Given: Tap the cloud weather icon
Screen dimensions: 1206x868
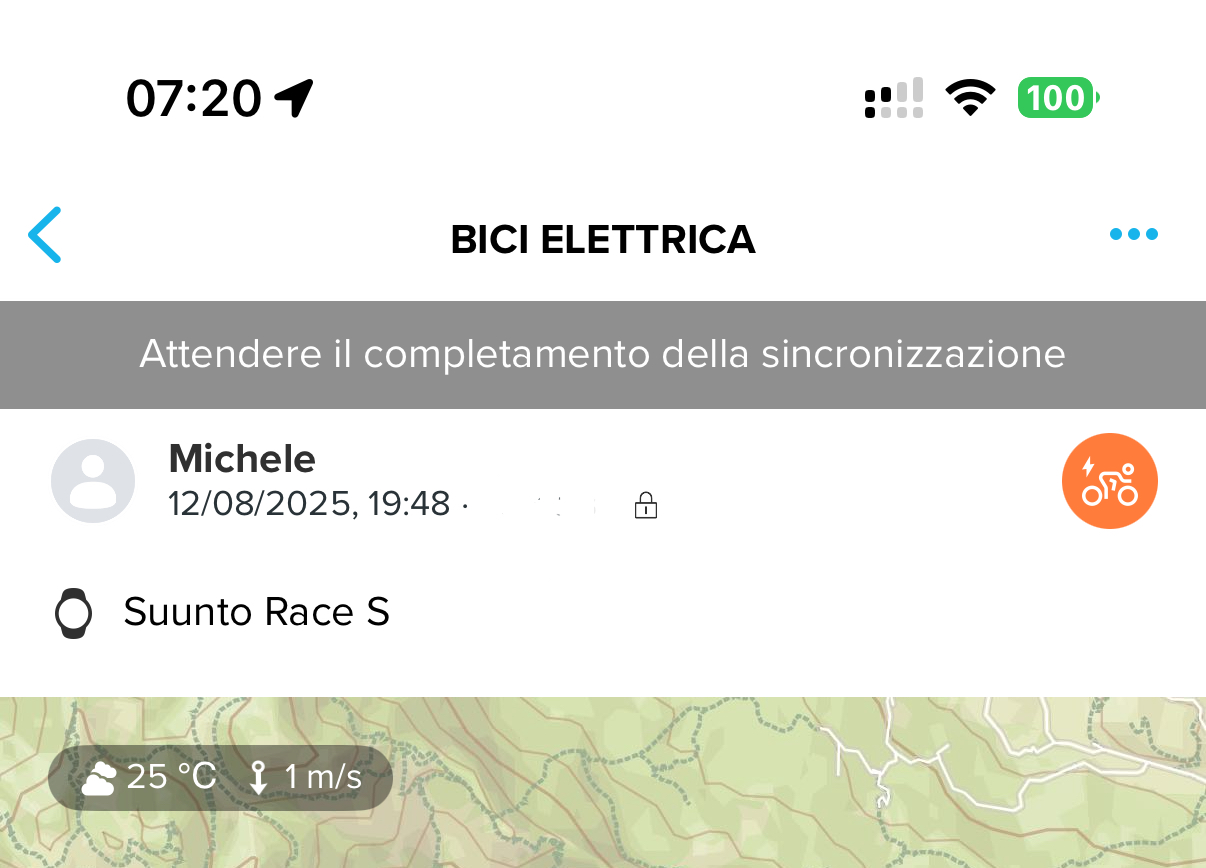Looking at the screenshot, I should coord(98,778).
